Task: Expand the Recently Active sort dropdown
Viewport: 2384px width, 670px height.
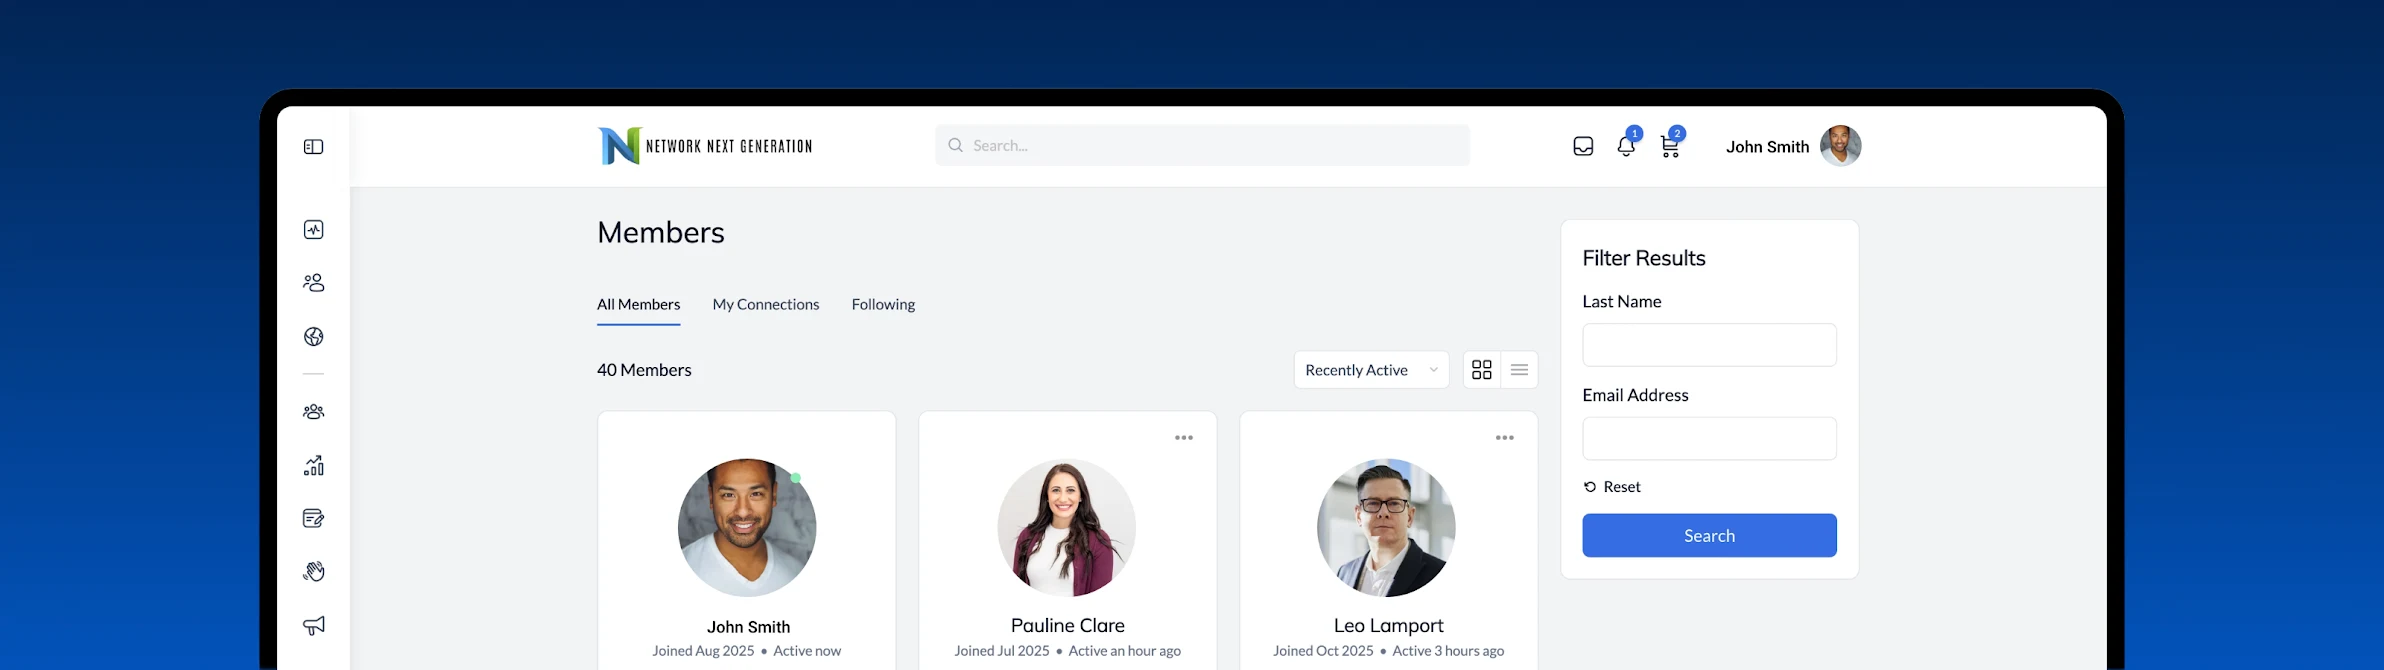Action: [x=1371, y=370]
